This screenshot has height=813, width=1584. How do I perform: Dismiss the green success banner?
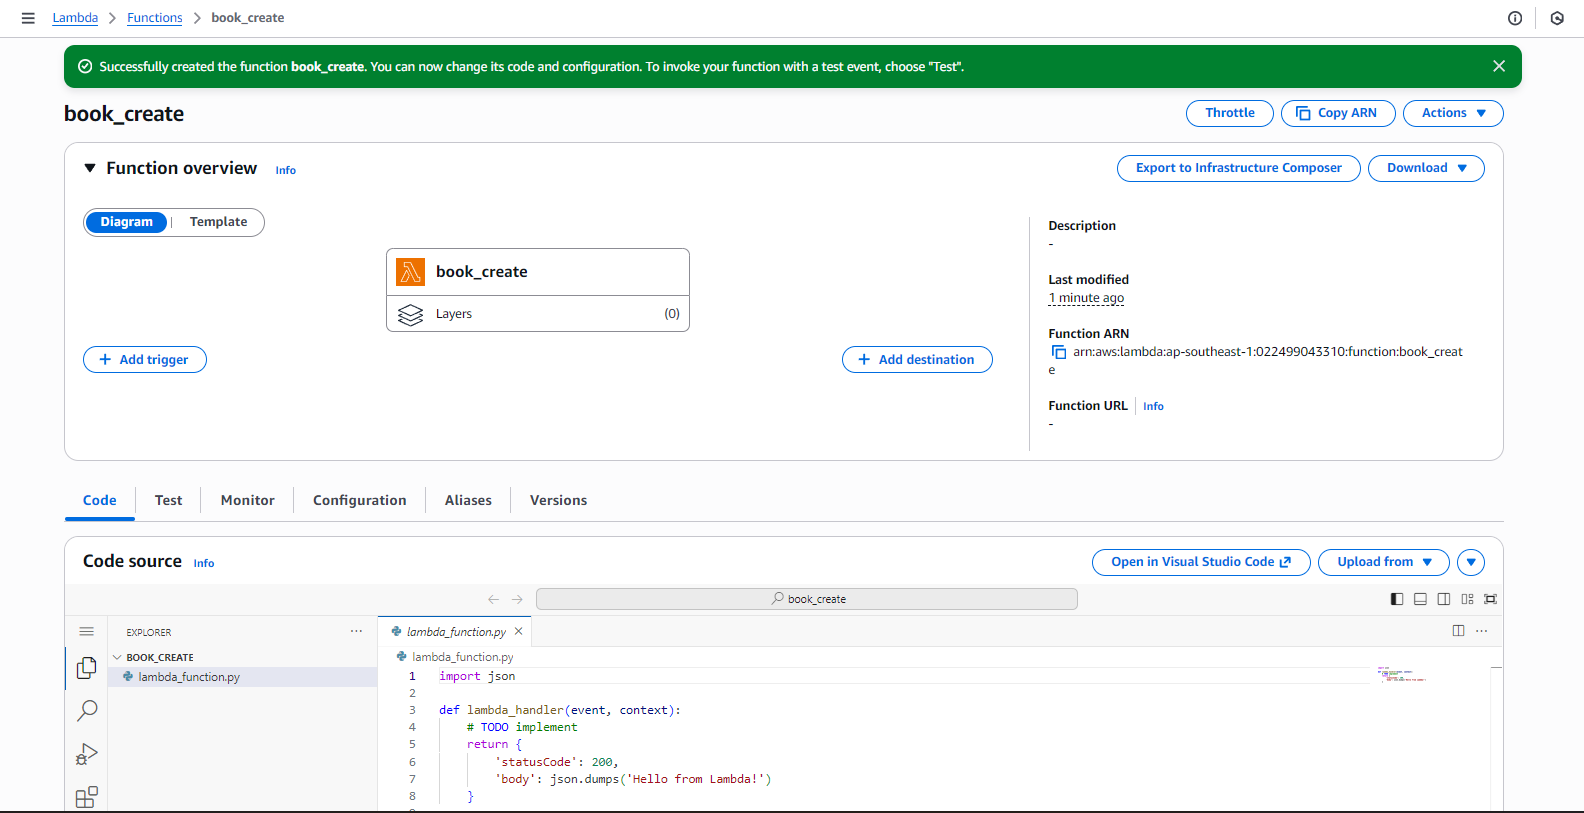tap(1499, 66)
